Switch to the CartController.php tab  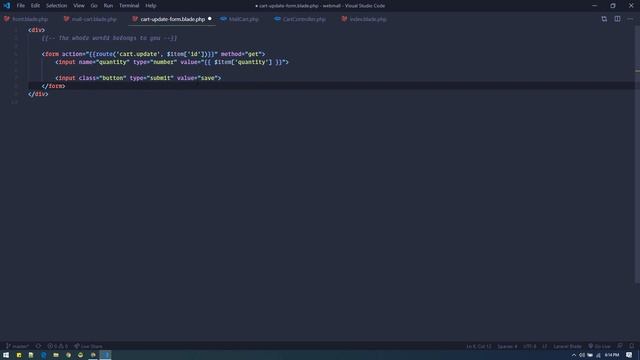[x=300, y=19]
